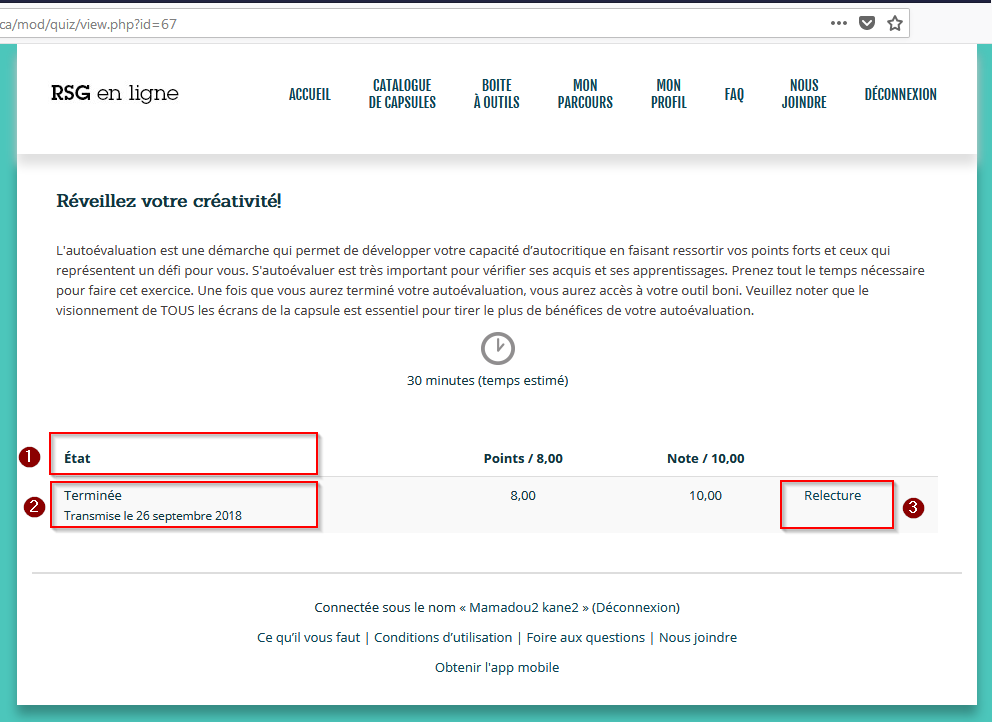Click Déconnexion in the top navigation

pyautogui.click(x=900, y=95)
